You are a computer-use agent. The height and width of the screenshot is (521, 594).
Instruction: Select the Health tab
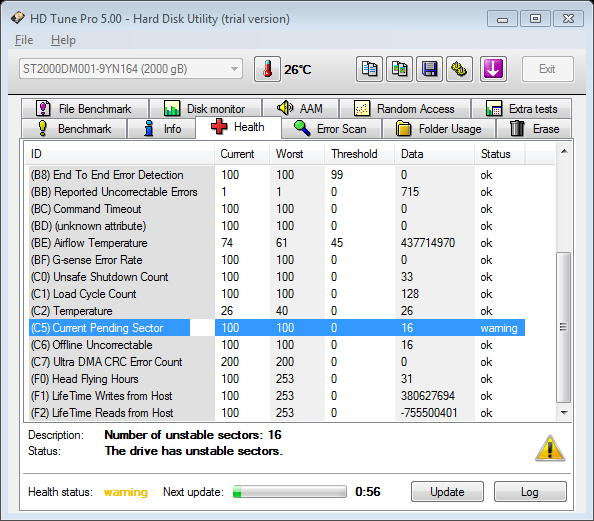pyautogui.click(x=238, y=127)
